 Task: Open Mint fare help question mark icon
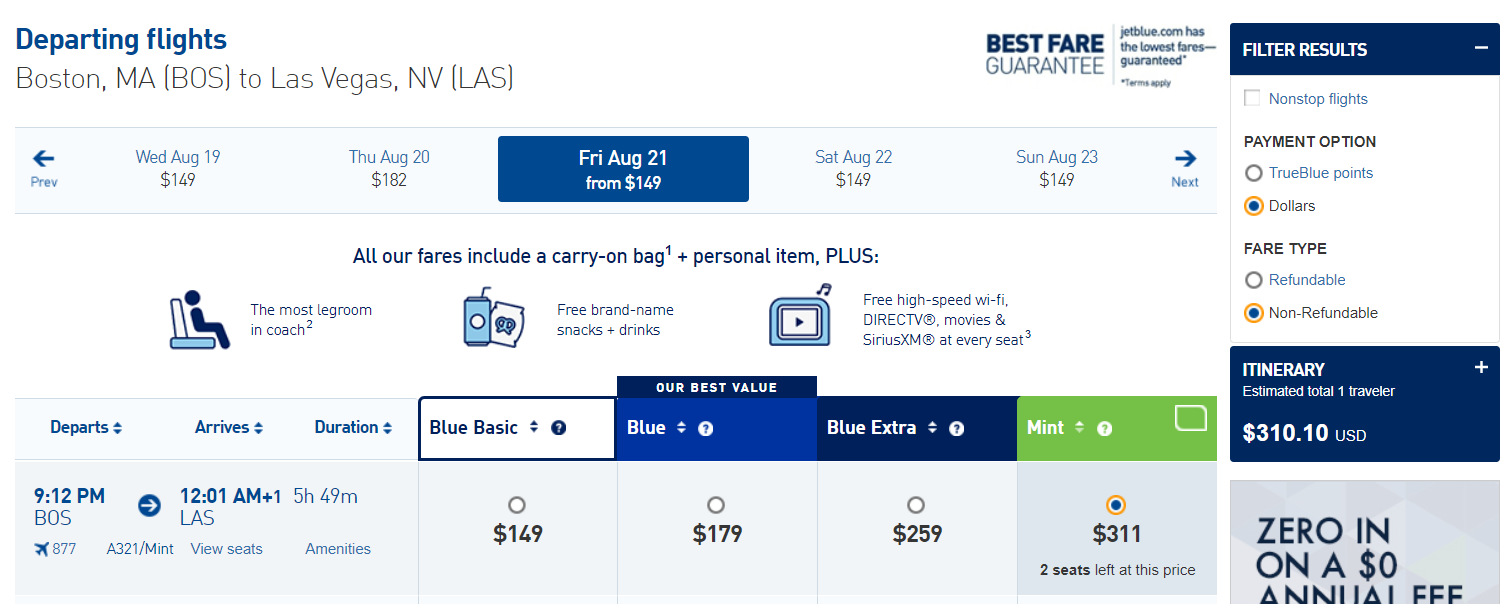coord(1104,428)
